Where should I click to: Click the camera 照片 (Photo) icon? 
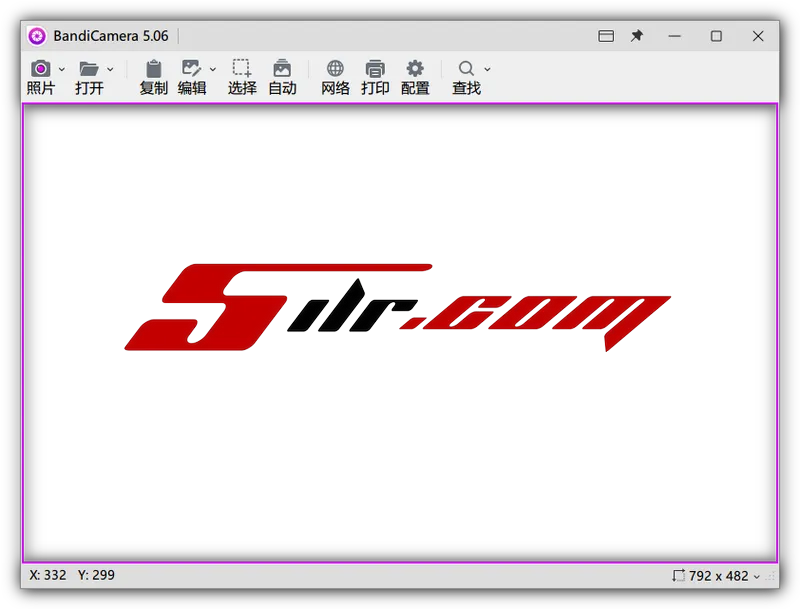[41, 69]
